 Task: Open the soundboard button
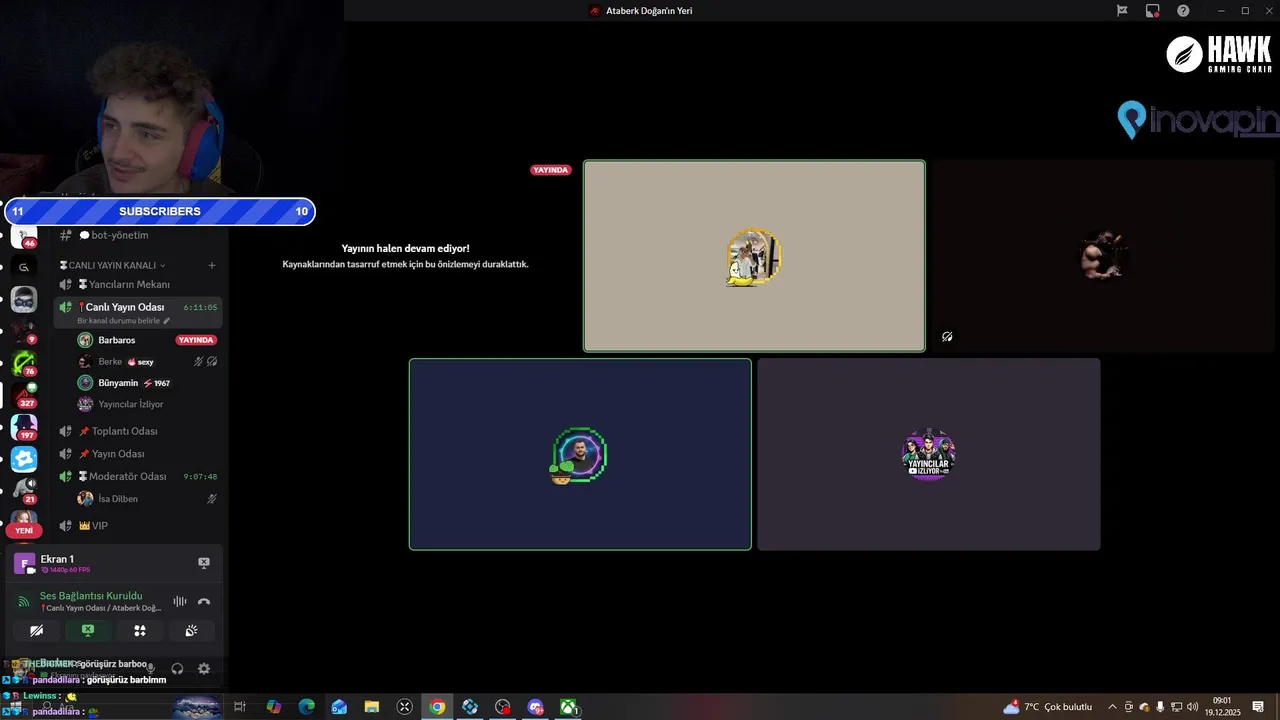pyautogui.click(x=191, y=631)
